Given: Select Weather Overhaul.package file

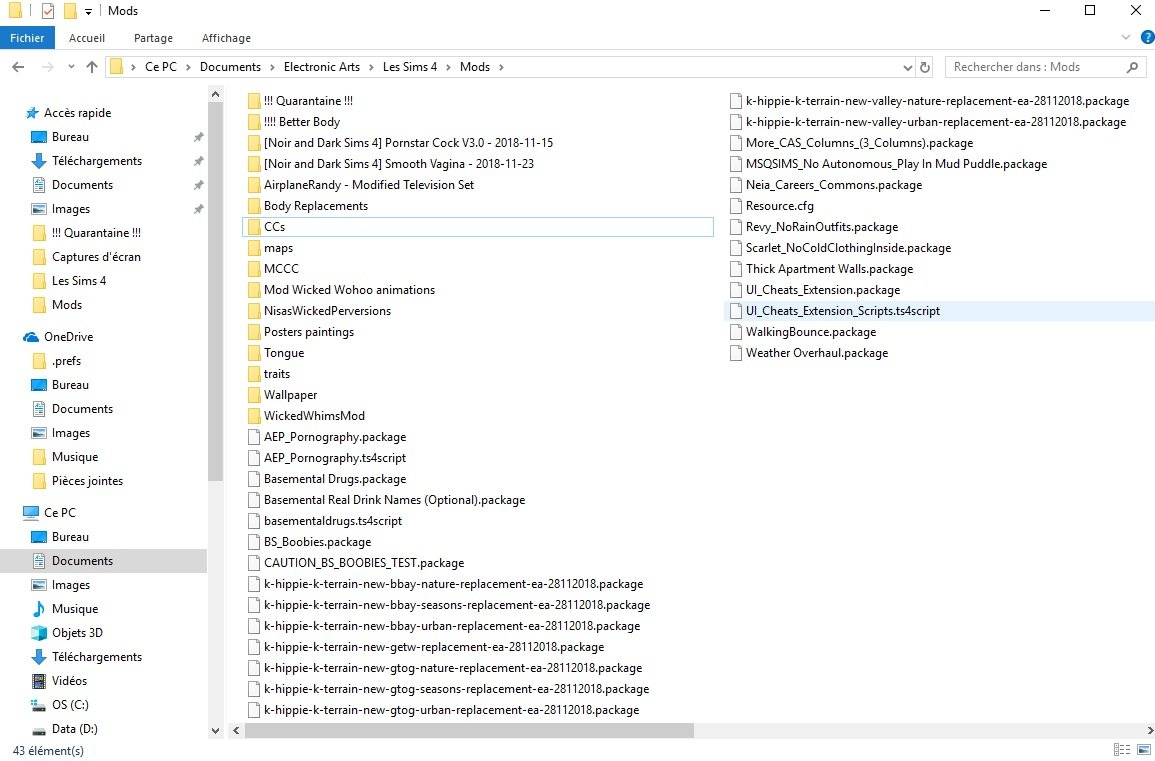Looking at the screenshot, I should (817, 353).
